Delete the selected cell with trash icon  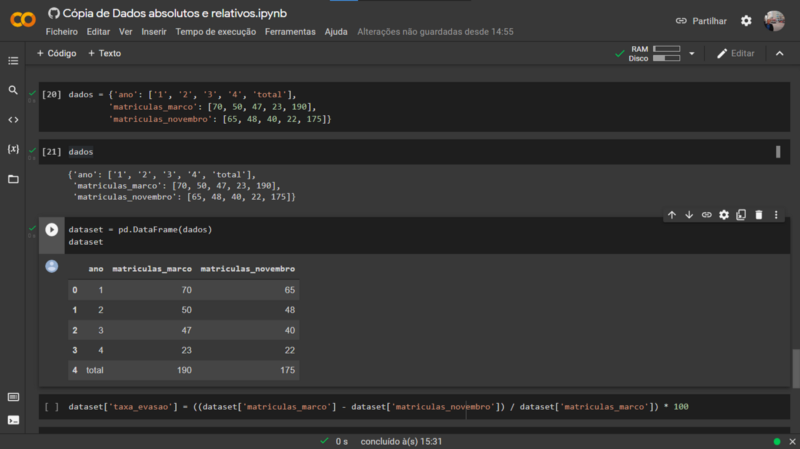coord(759,215)
